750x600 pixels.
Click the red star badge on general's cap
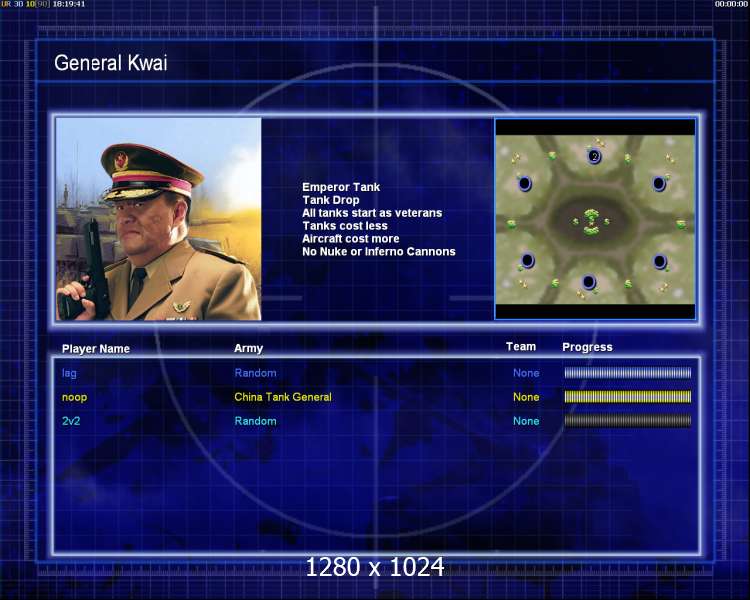point(121,160)
